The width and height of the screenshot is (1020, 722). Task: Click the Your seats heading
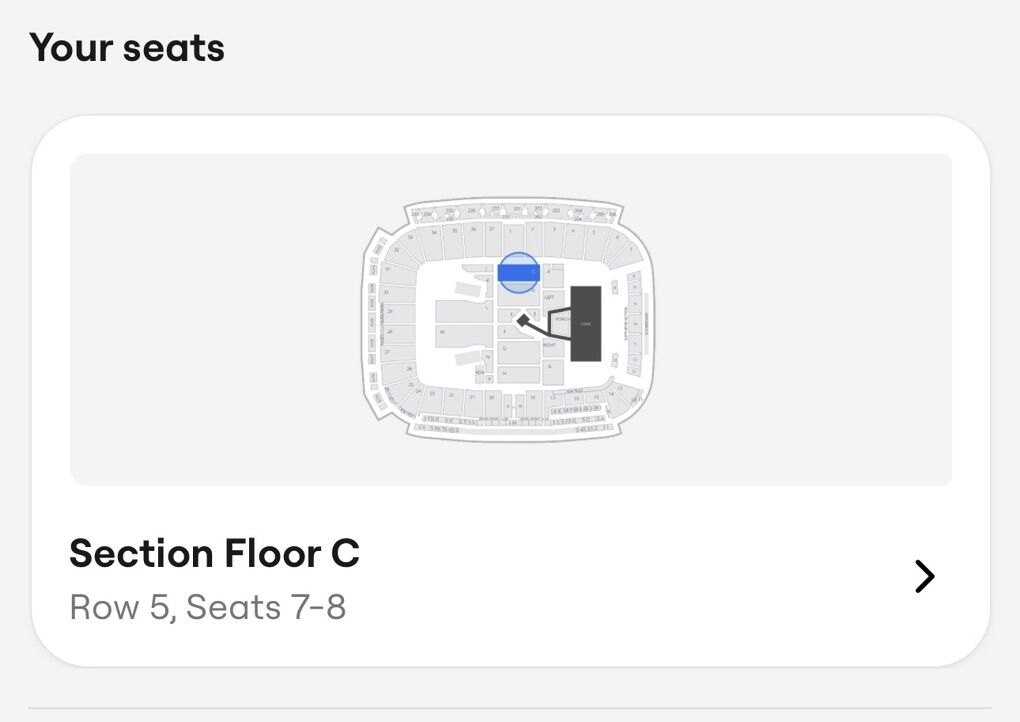[x=127, y=47]
